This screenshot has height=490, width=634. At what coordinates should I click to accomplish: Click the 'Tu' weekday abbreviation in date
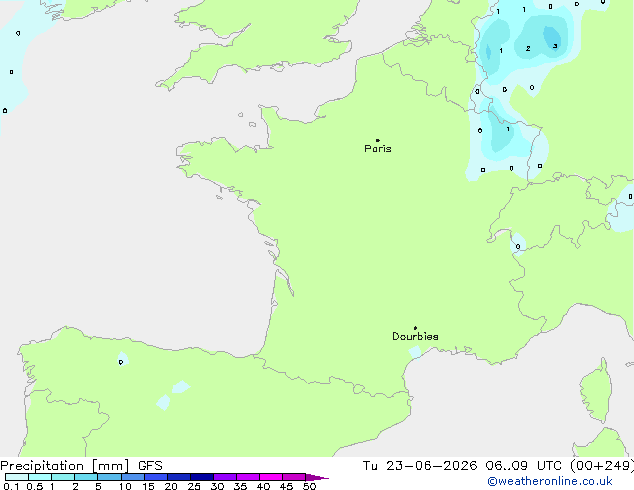[370, 466]
